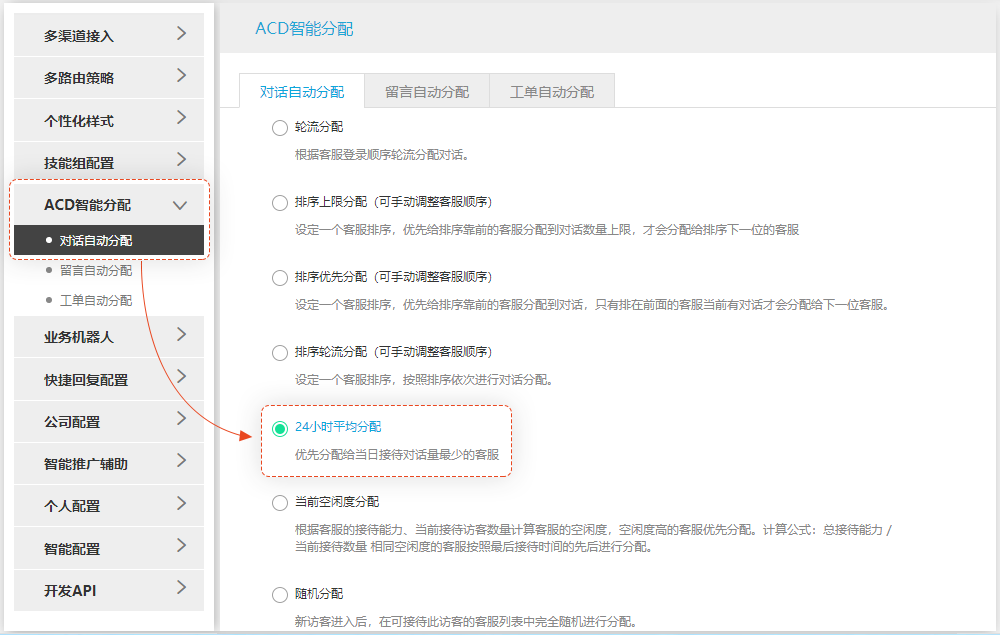This screenshot has height=635, width=1000.
Task: Select the 当前空闲度分配 radio button
Action: tap(279, 503)
